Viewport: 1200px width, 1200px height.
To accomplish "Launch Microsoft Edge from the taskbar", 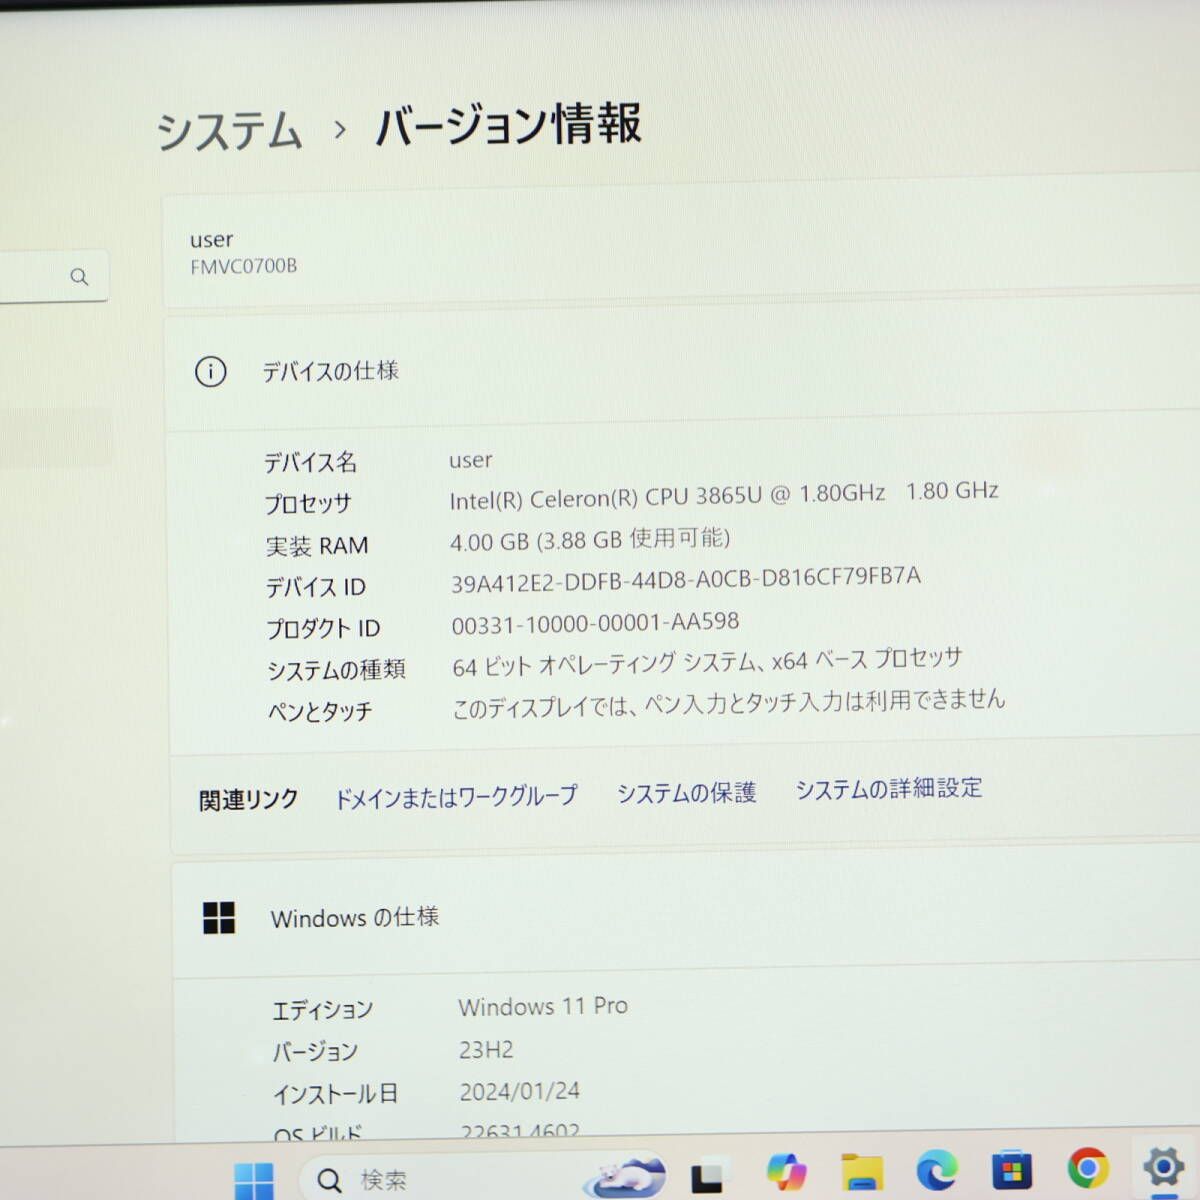I will (936, 1169).
